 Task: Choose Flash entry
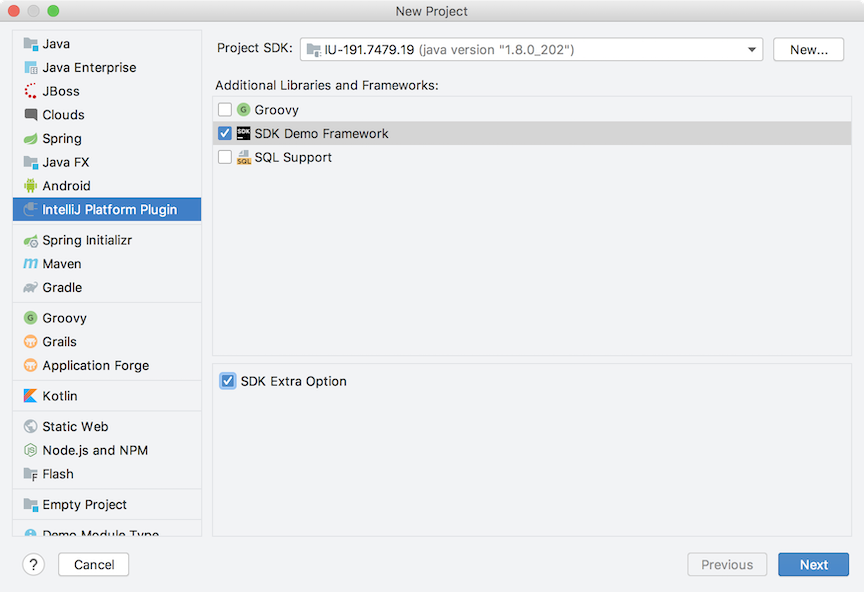(x=107, y=474)
